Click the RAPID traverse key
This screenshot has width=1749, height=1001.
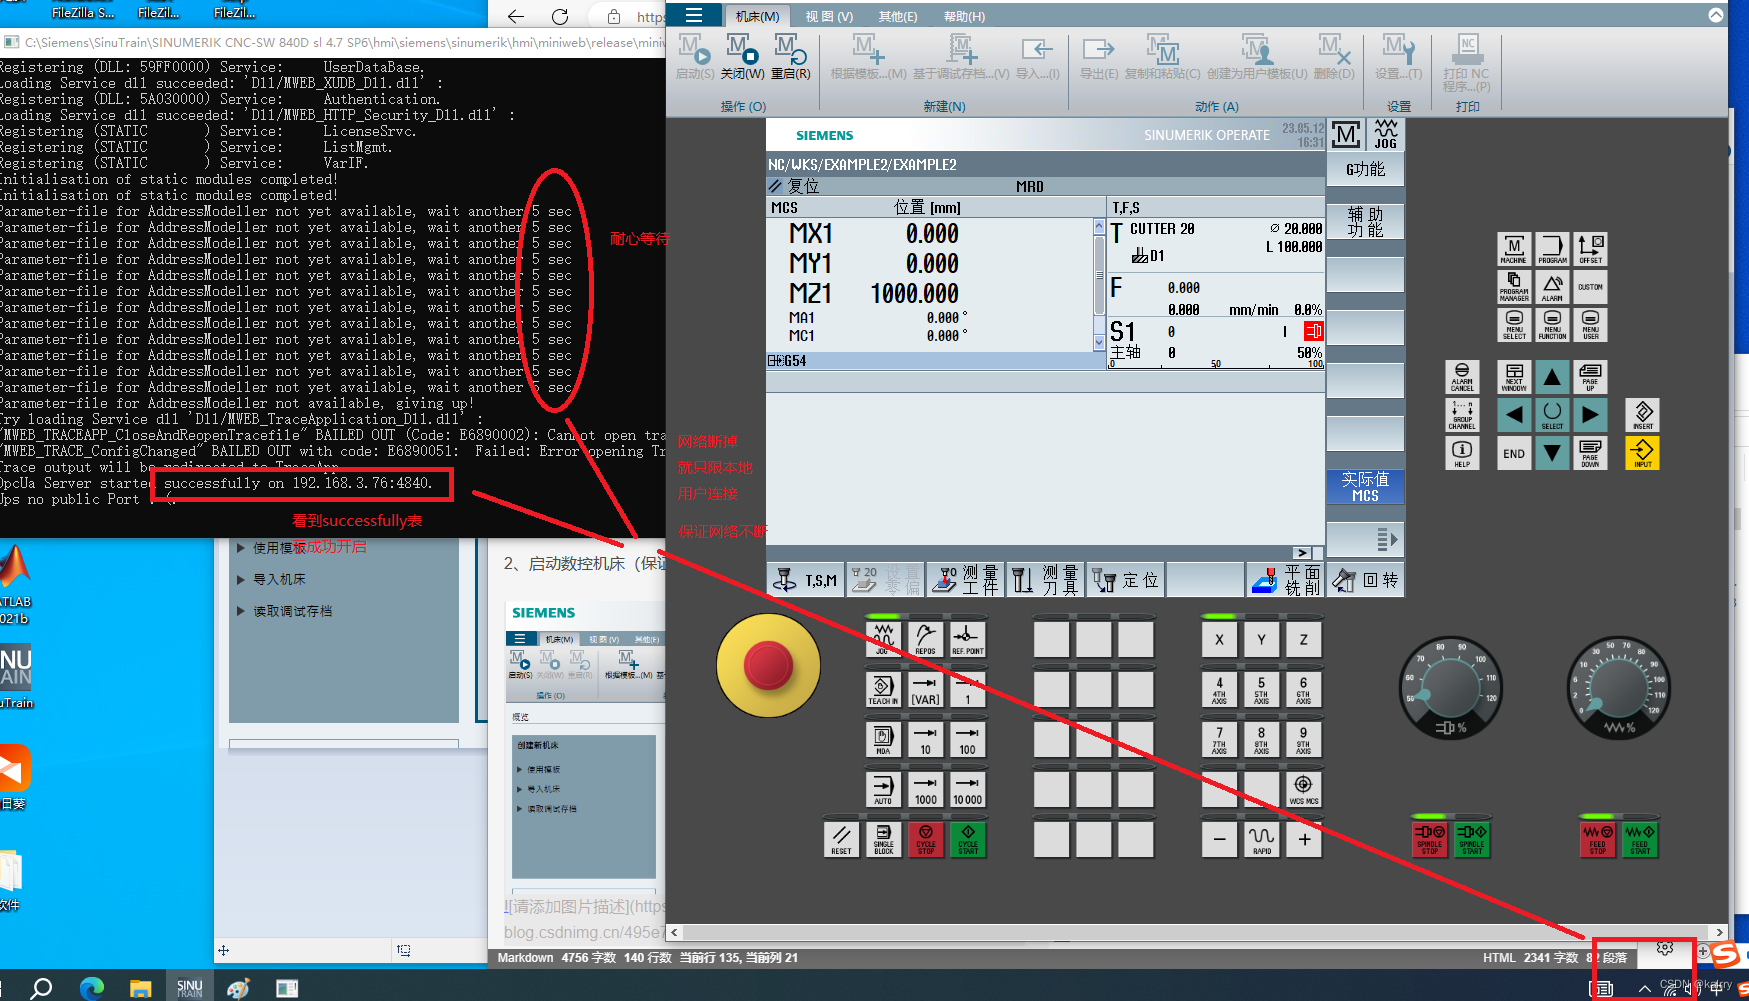pos(1261,839)
